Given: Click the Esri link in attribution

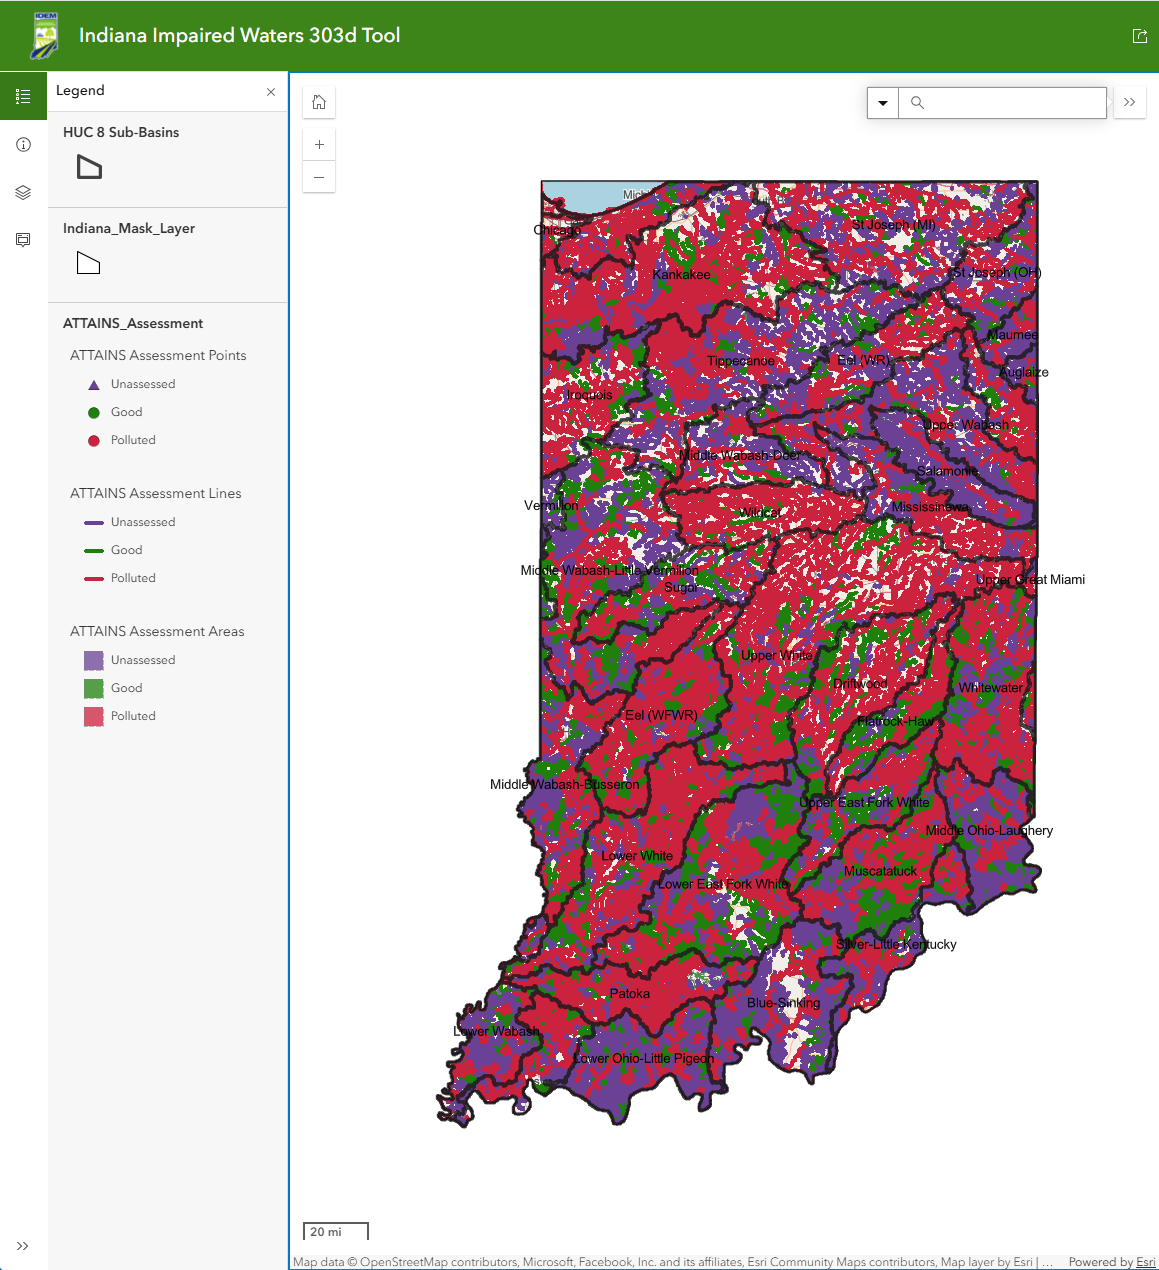Looking at the screenshot, I should click(x=1145, y=1262).
